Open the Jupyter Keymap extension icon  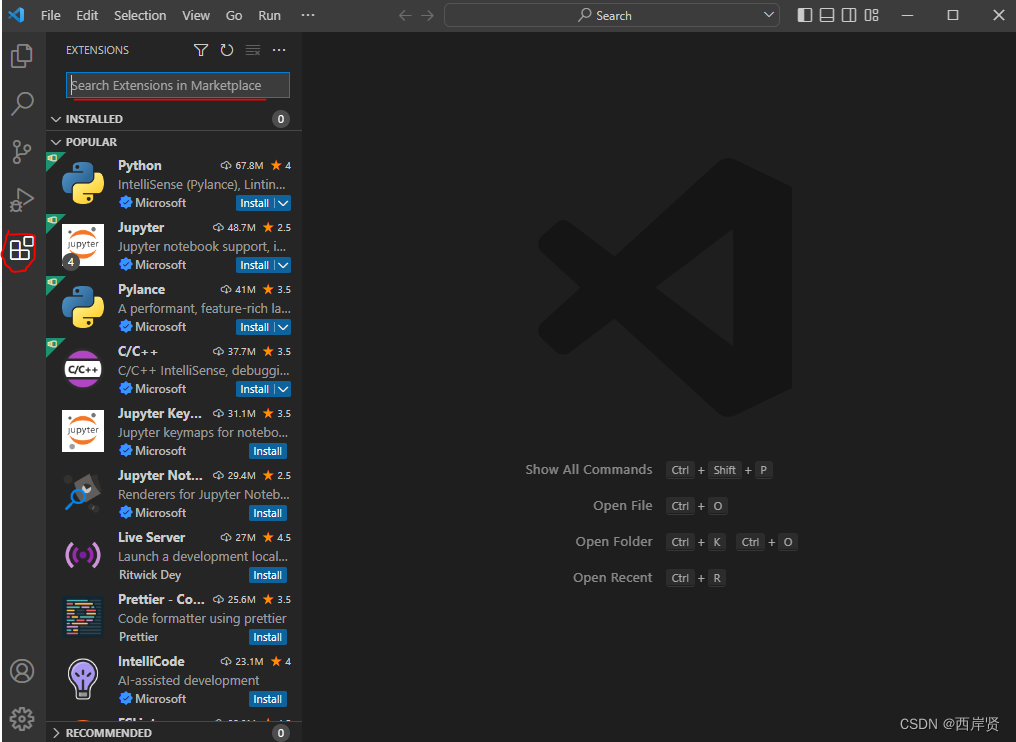click(x=83, y=431)
